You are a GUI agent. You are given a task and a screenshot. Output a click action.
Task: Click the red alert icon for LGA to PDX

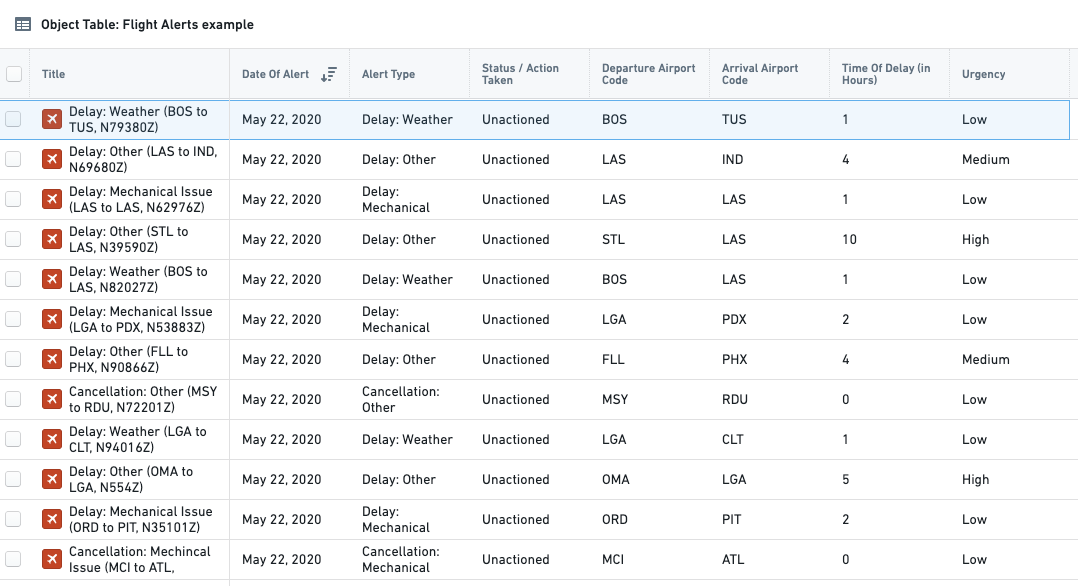pos(52,319)
